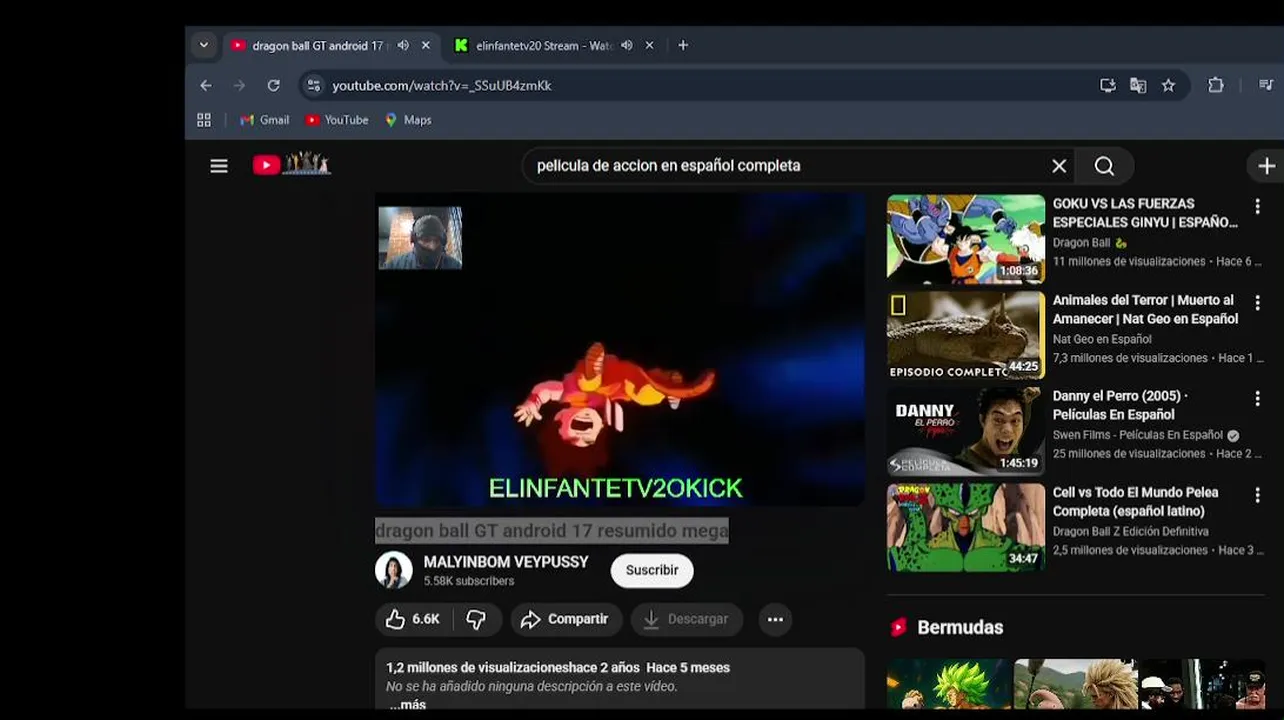Open the MALYINBOM VEYPUSSY channel avatar
Viewport: 1284px width, 720px height.
[394, 570]
